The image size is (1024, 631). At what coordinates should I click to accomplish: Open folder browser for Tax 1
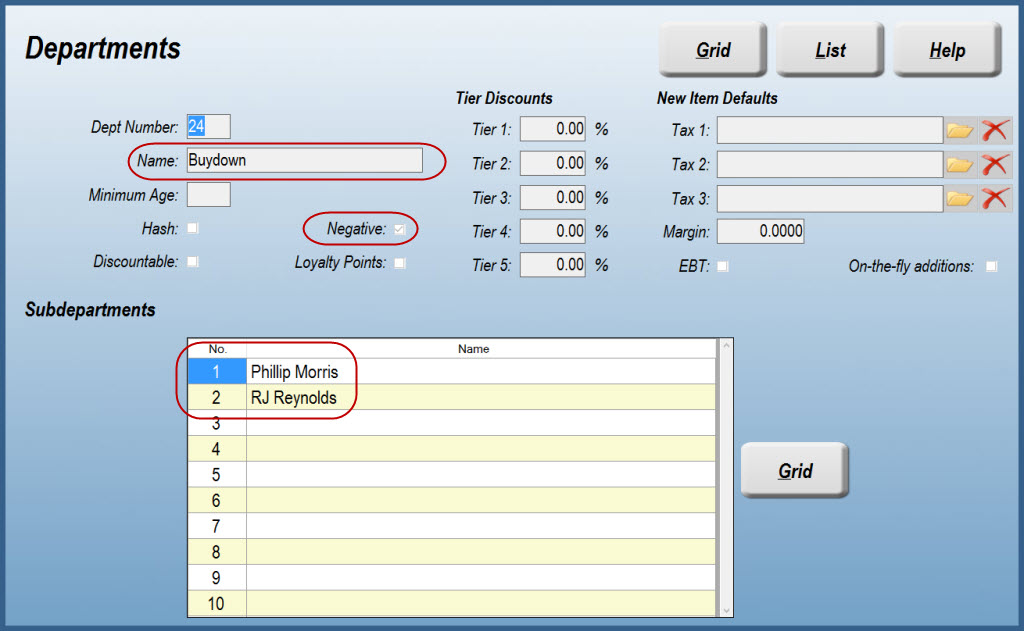[960, 131]
